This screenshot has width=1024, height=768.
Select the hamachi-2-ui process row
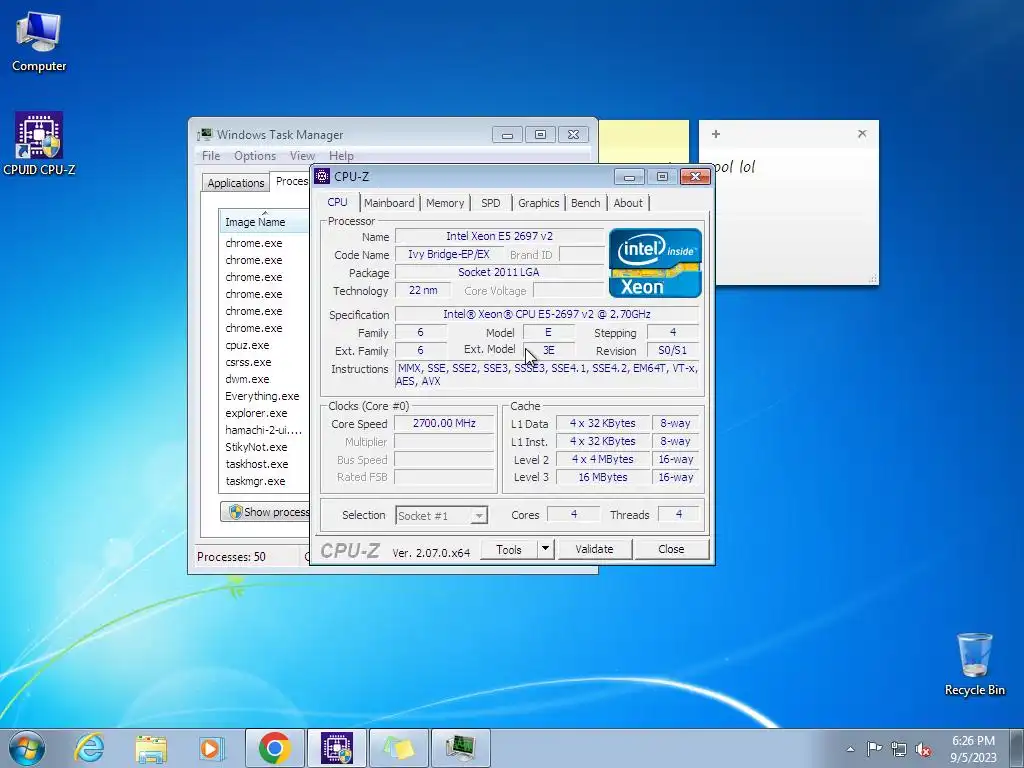(x=264, y=430)
